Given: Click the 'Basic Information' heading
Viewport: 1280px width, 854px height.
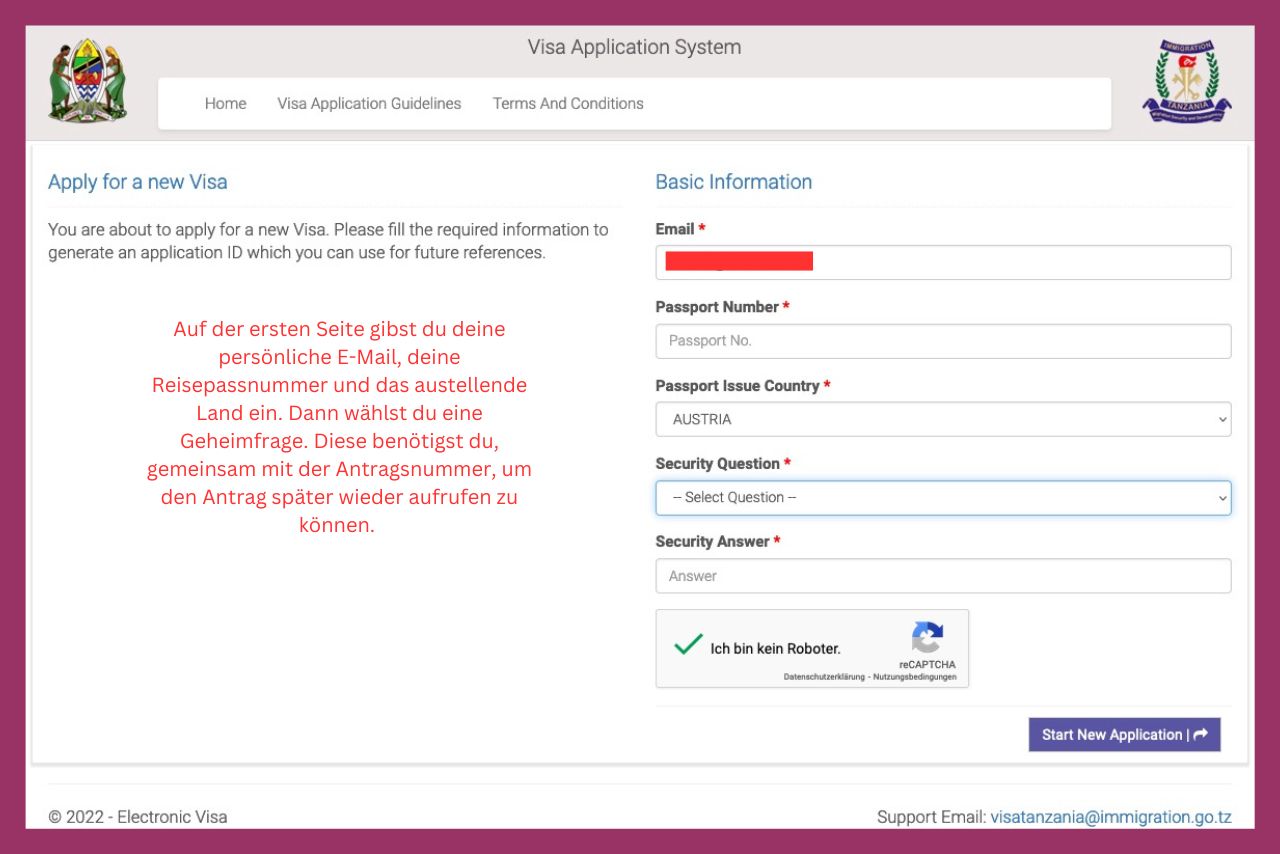Looking at the screenshot, I should click(x=733, y=182).
